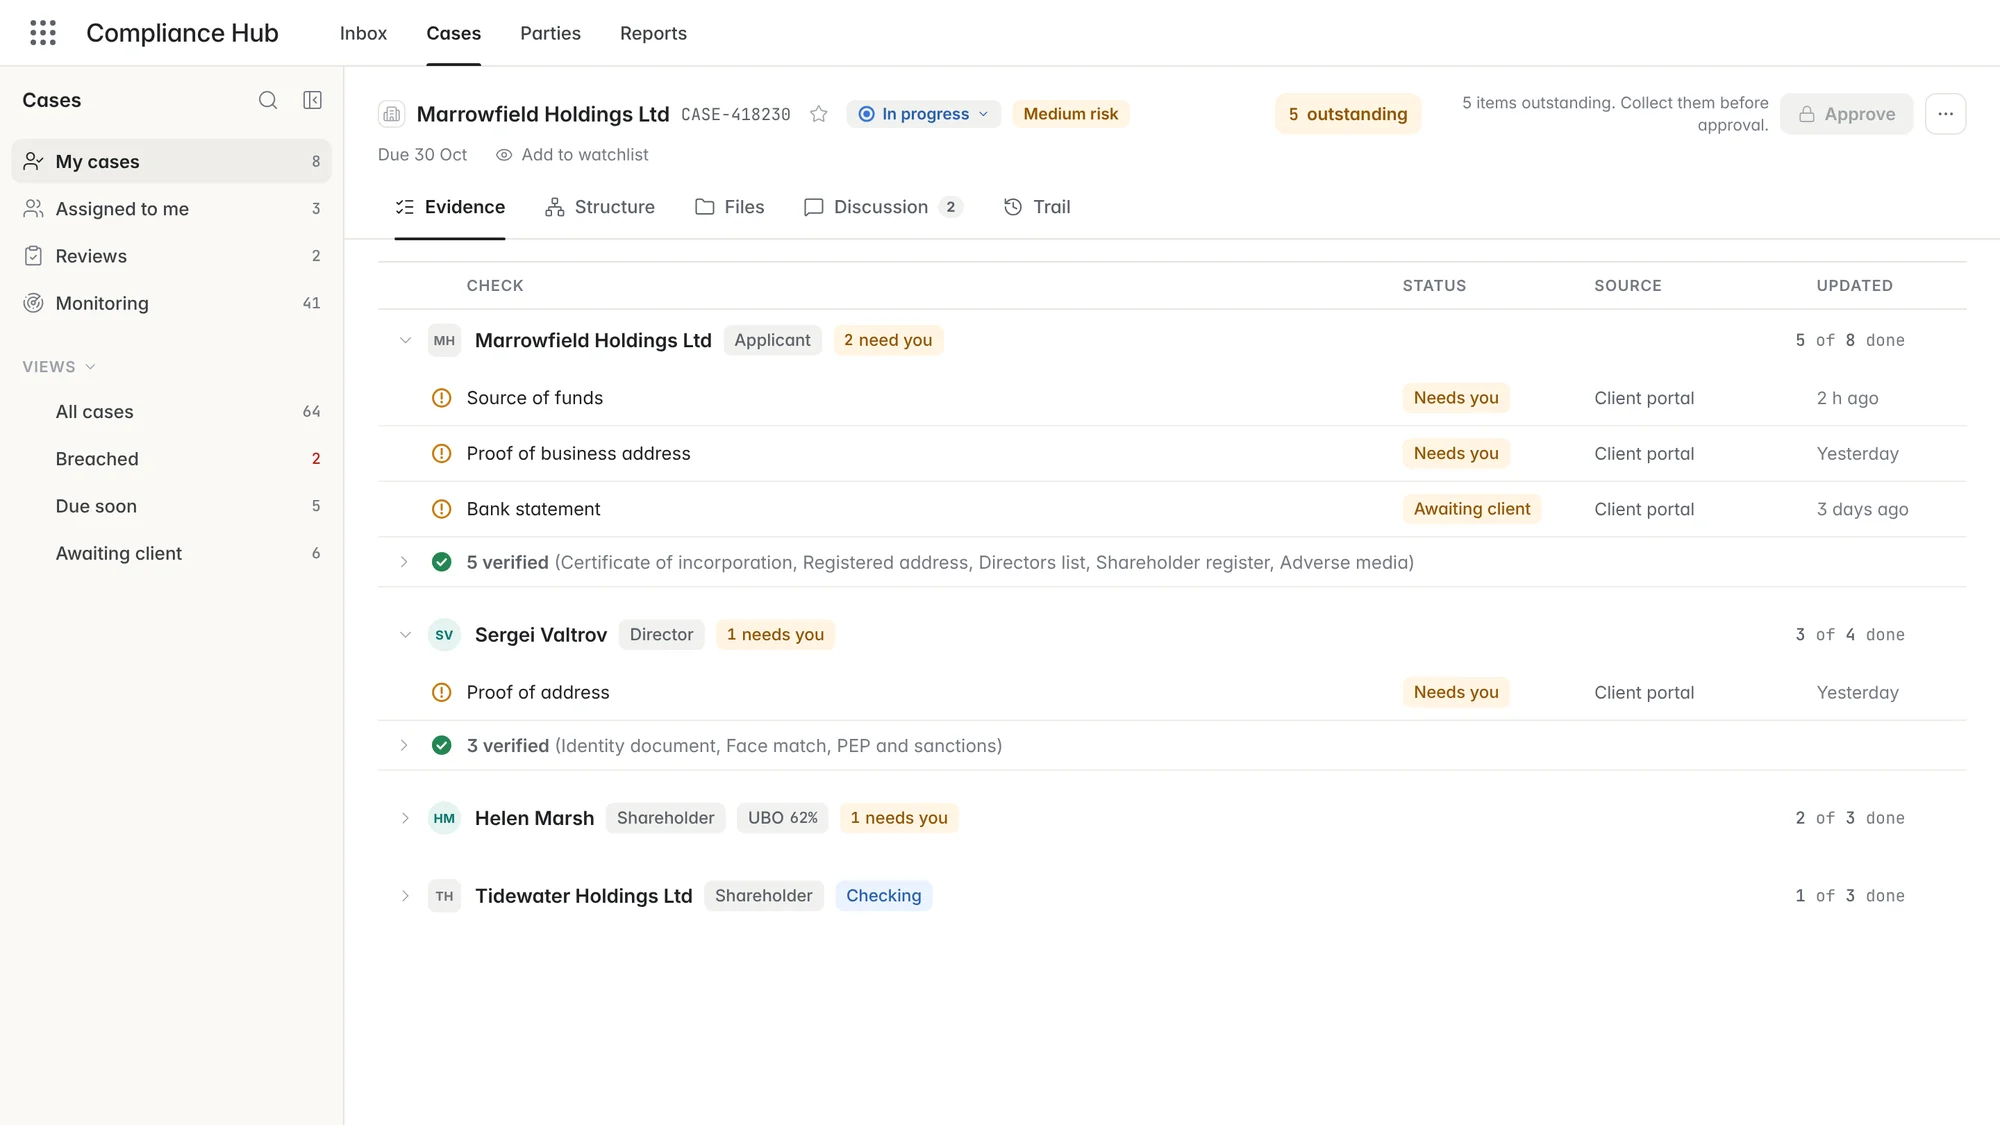Viewport: 2000px width, 1125px height.
Task: Click CASE-418230 identifier
Action: [x=736, y=114]
